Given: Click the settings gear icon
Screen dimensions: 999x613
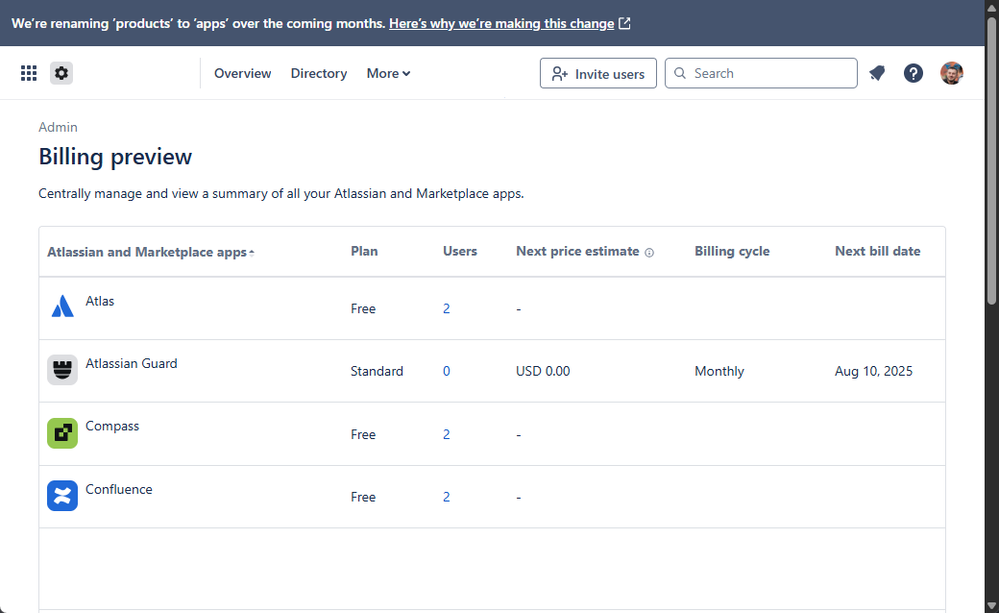Looking at the screenshot, I should click(61, 73).
